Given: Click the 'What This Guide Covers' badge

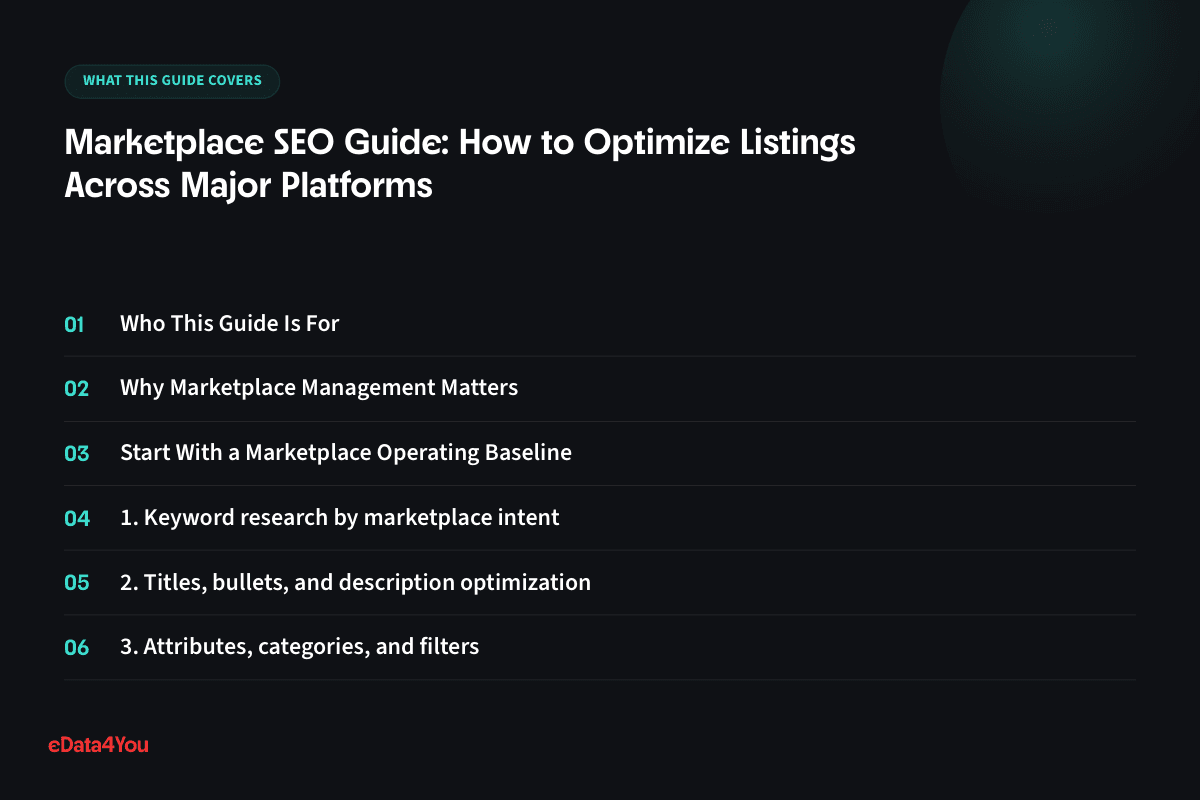Looking at the screenshot, I should coord(172,81).
